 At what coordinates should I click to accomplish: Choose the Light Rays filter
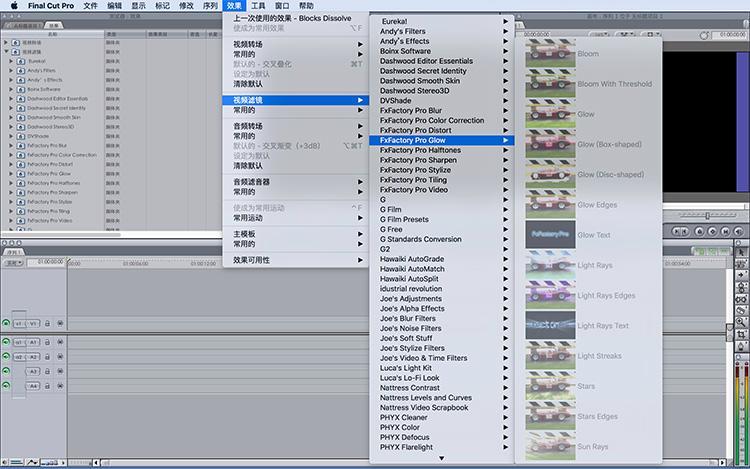(588, 265)
